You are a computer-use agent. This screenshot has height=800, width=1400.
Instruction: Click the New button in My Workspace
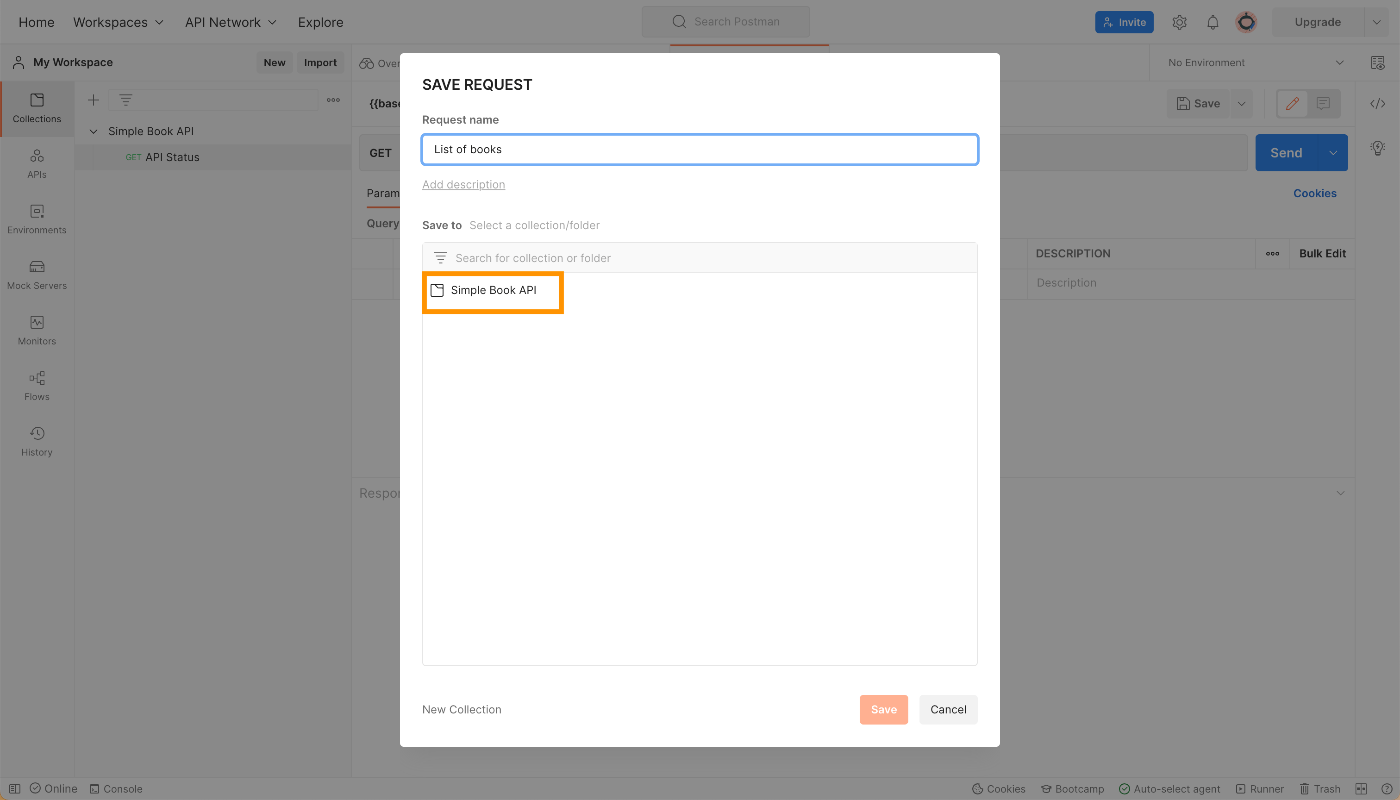coord(274,62)
